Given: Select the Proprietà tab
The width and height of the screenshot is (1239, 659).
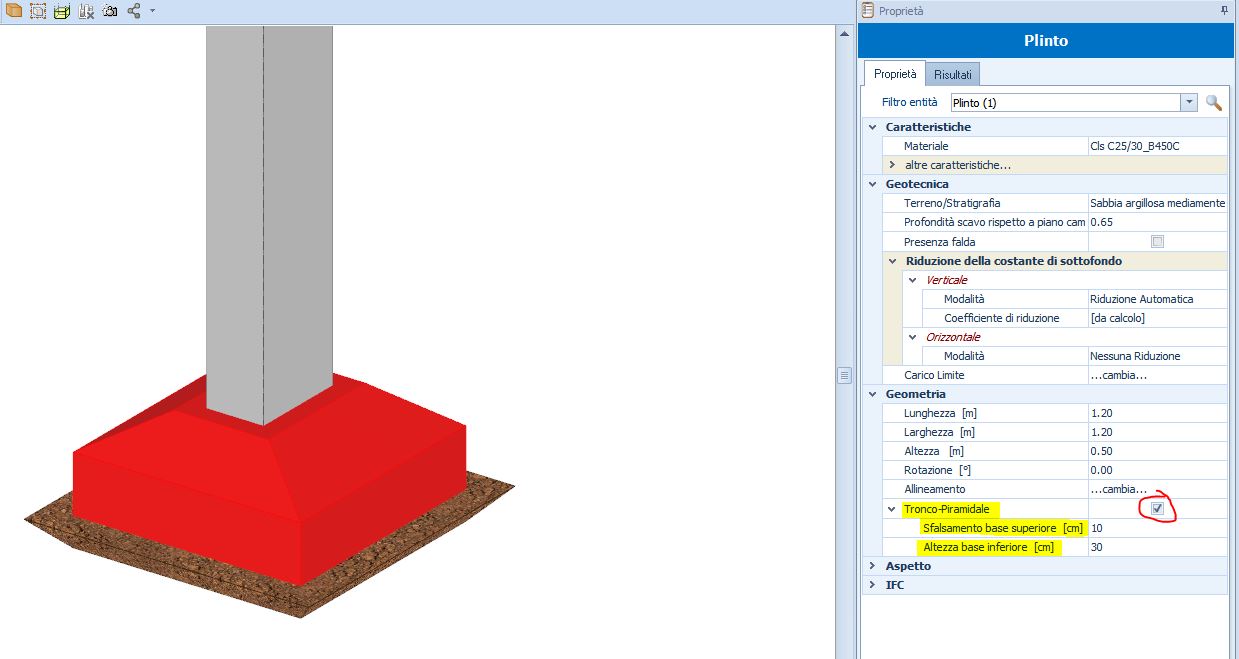Looking at the screenshot, I should tap(894, 74).
